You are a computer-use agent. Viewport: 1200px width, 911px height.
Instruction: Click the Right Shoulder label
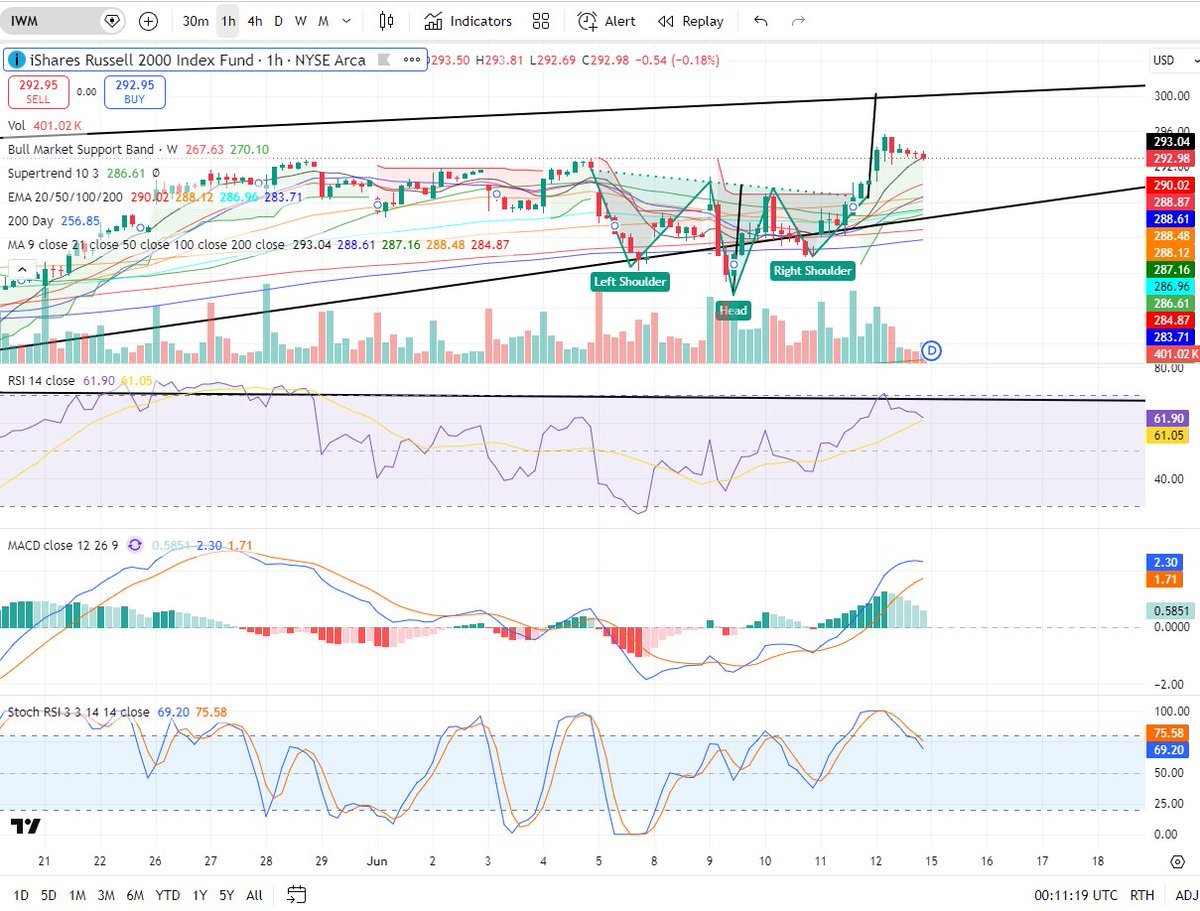pyautogui.click(x=812, y=270)
